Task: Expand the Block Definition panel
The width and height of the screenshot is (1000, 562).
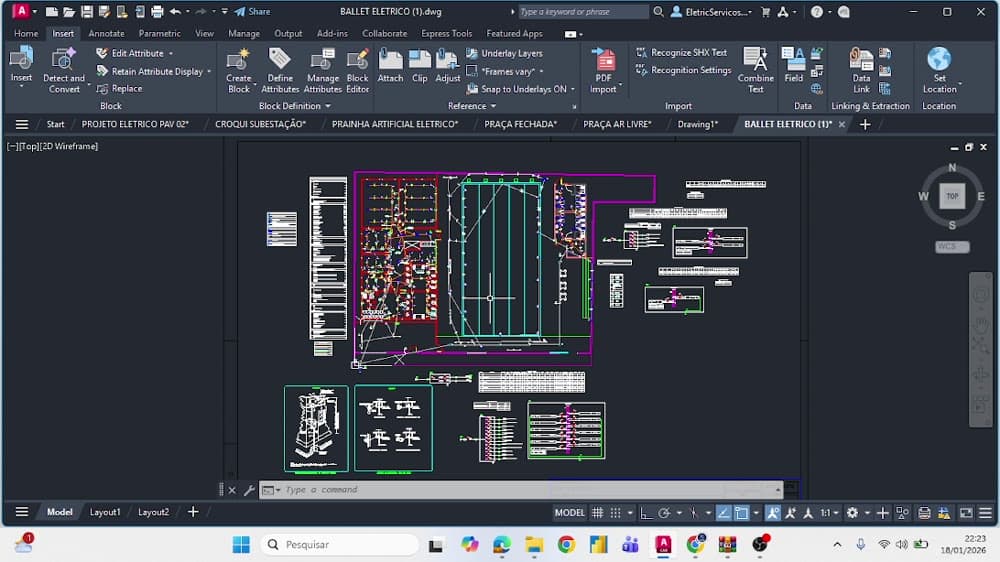Action: (295, 106)
